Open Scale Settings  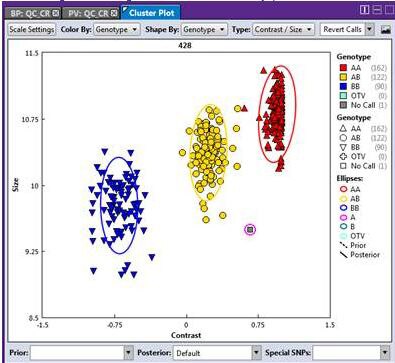pyautogui.click(x=32, y=30)
